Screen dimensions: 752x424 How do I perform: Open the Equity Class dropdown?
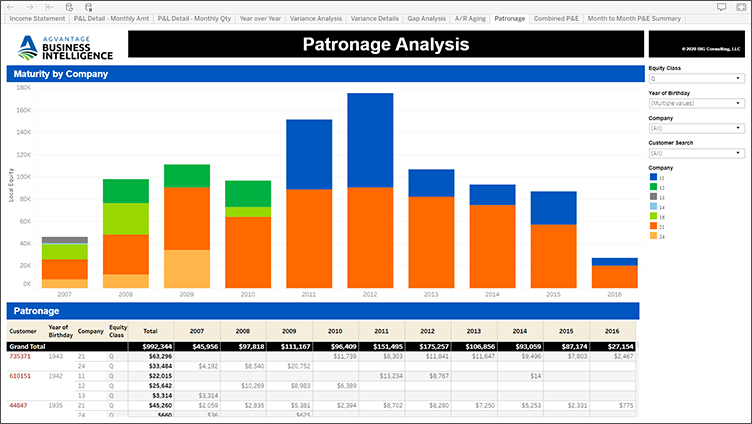click(695, 78)
